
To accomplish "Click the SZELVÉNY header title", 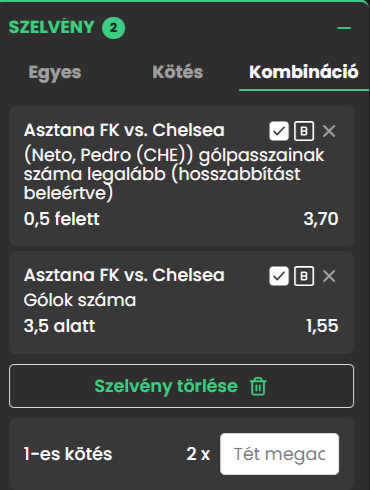I will click(52, 27).
